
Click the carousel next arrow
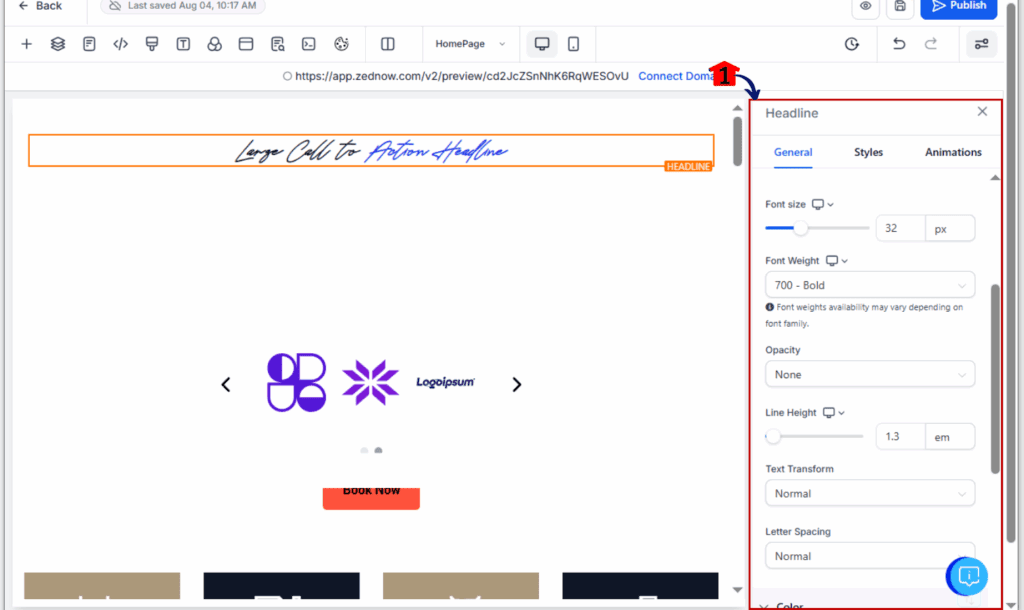pos(517,384)
